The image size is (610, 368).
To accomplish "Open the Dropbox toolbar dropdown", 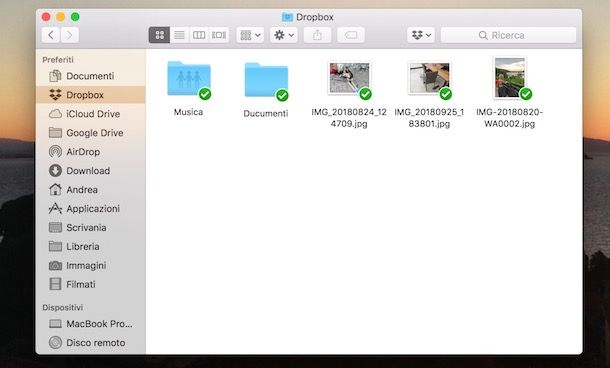I will (x=421, y=35).
